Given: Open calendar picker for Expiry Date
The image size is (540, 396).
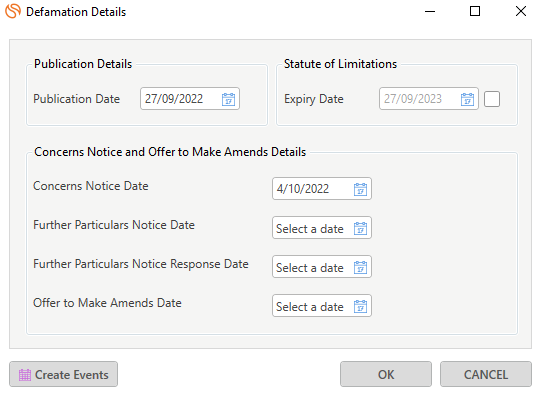Looking at the screenshot, I should pos(467,99).
